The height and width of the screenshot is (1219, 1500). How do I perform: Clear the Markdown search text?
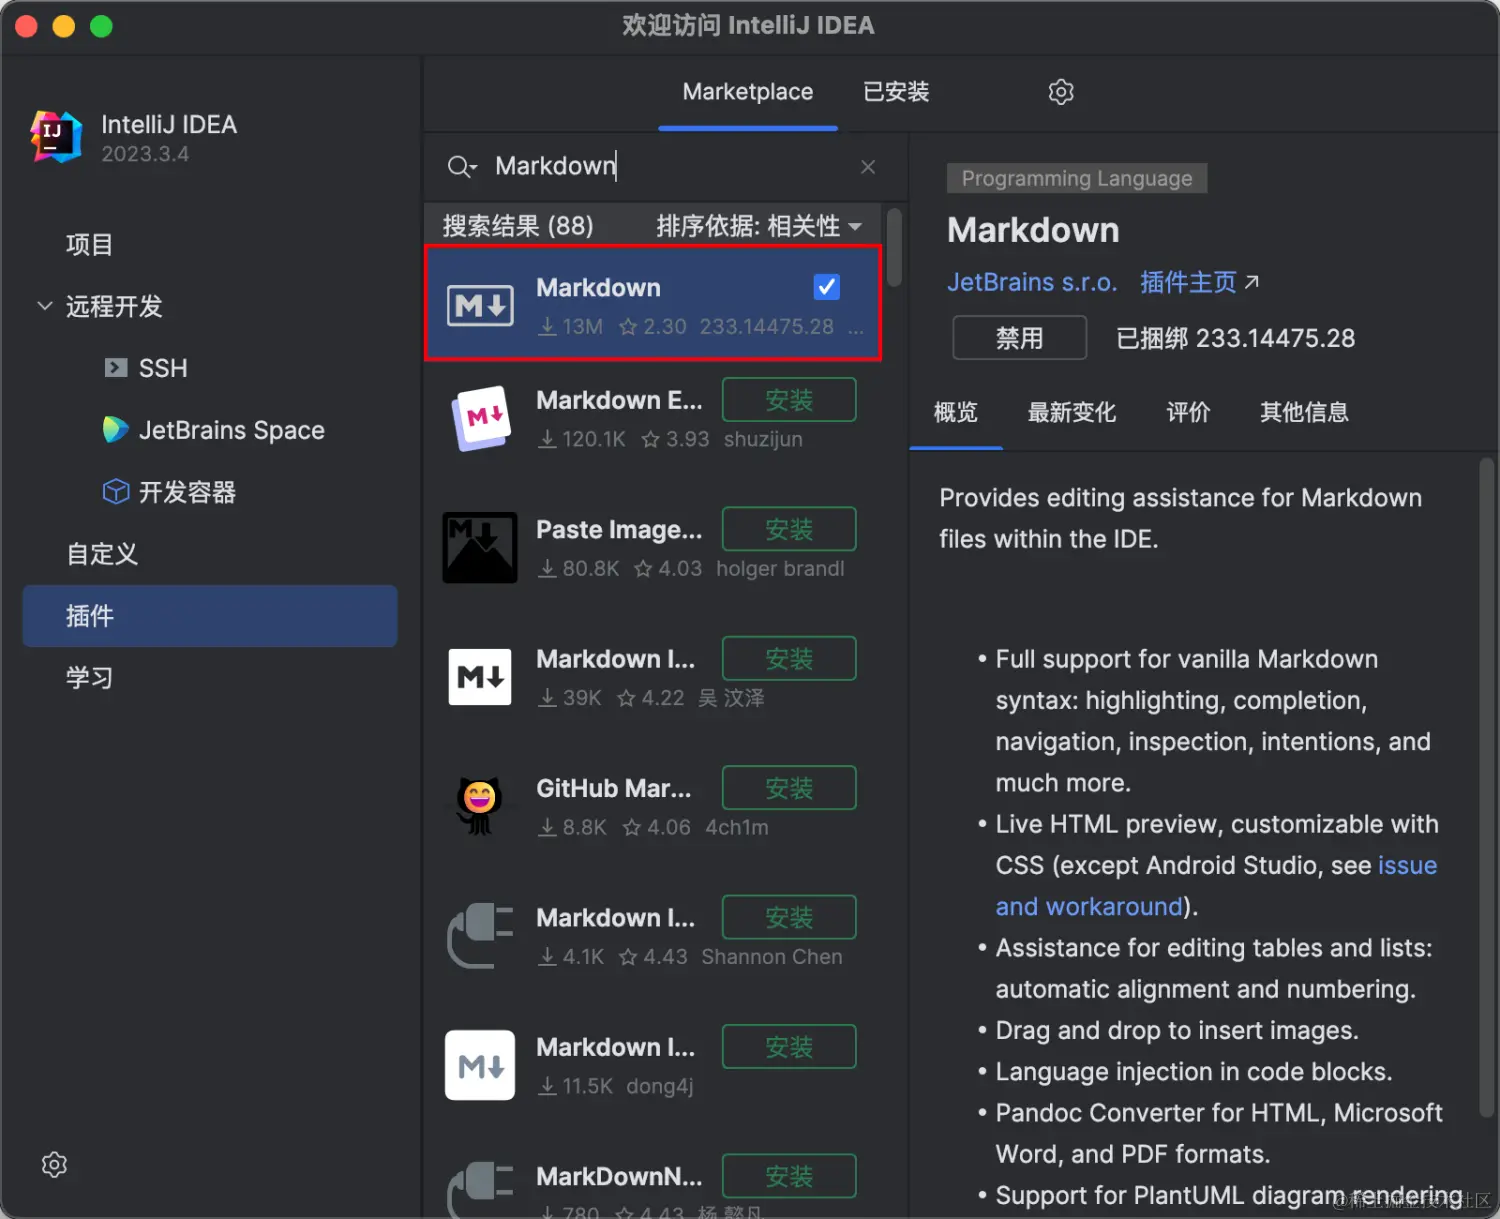868,167
